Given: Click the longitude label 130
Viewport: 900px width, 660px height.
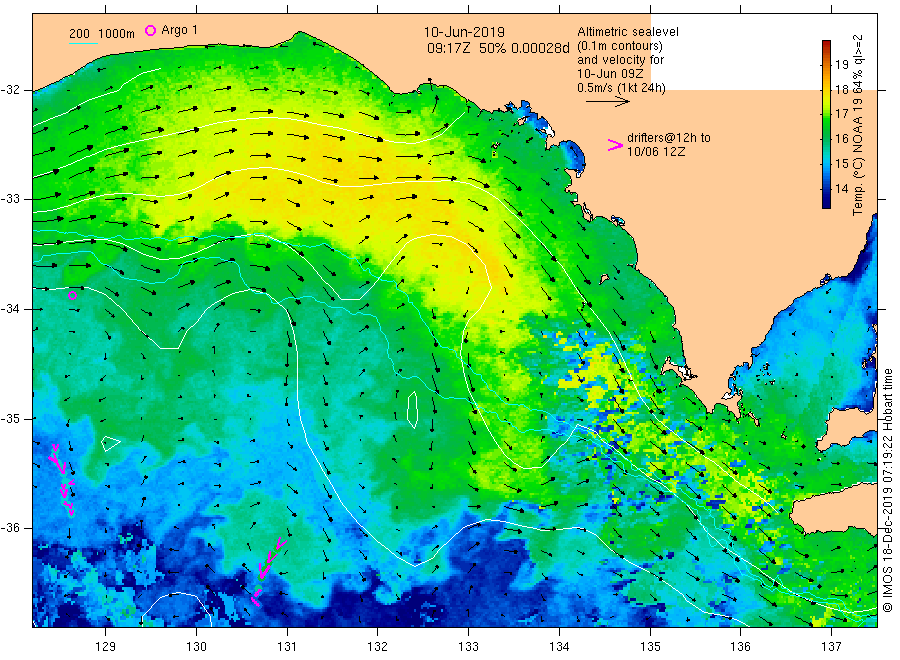Looking at the screenshot, I should [x=196, y=647].
